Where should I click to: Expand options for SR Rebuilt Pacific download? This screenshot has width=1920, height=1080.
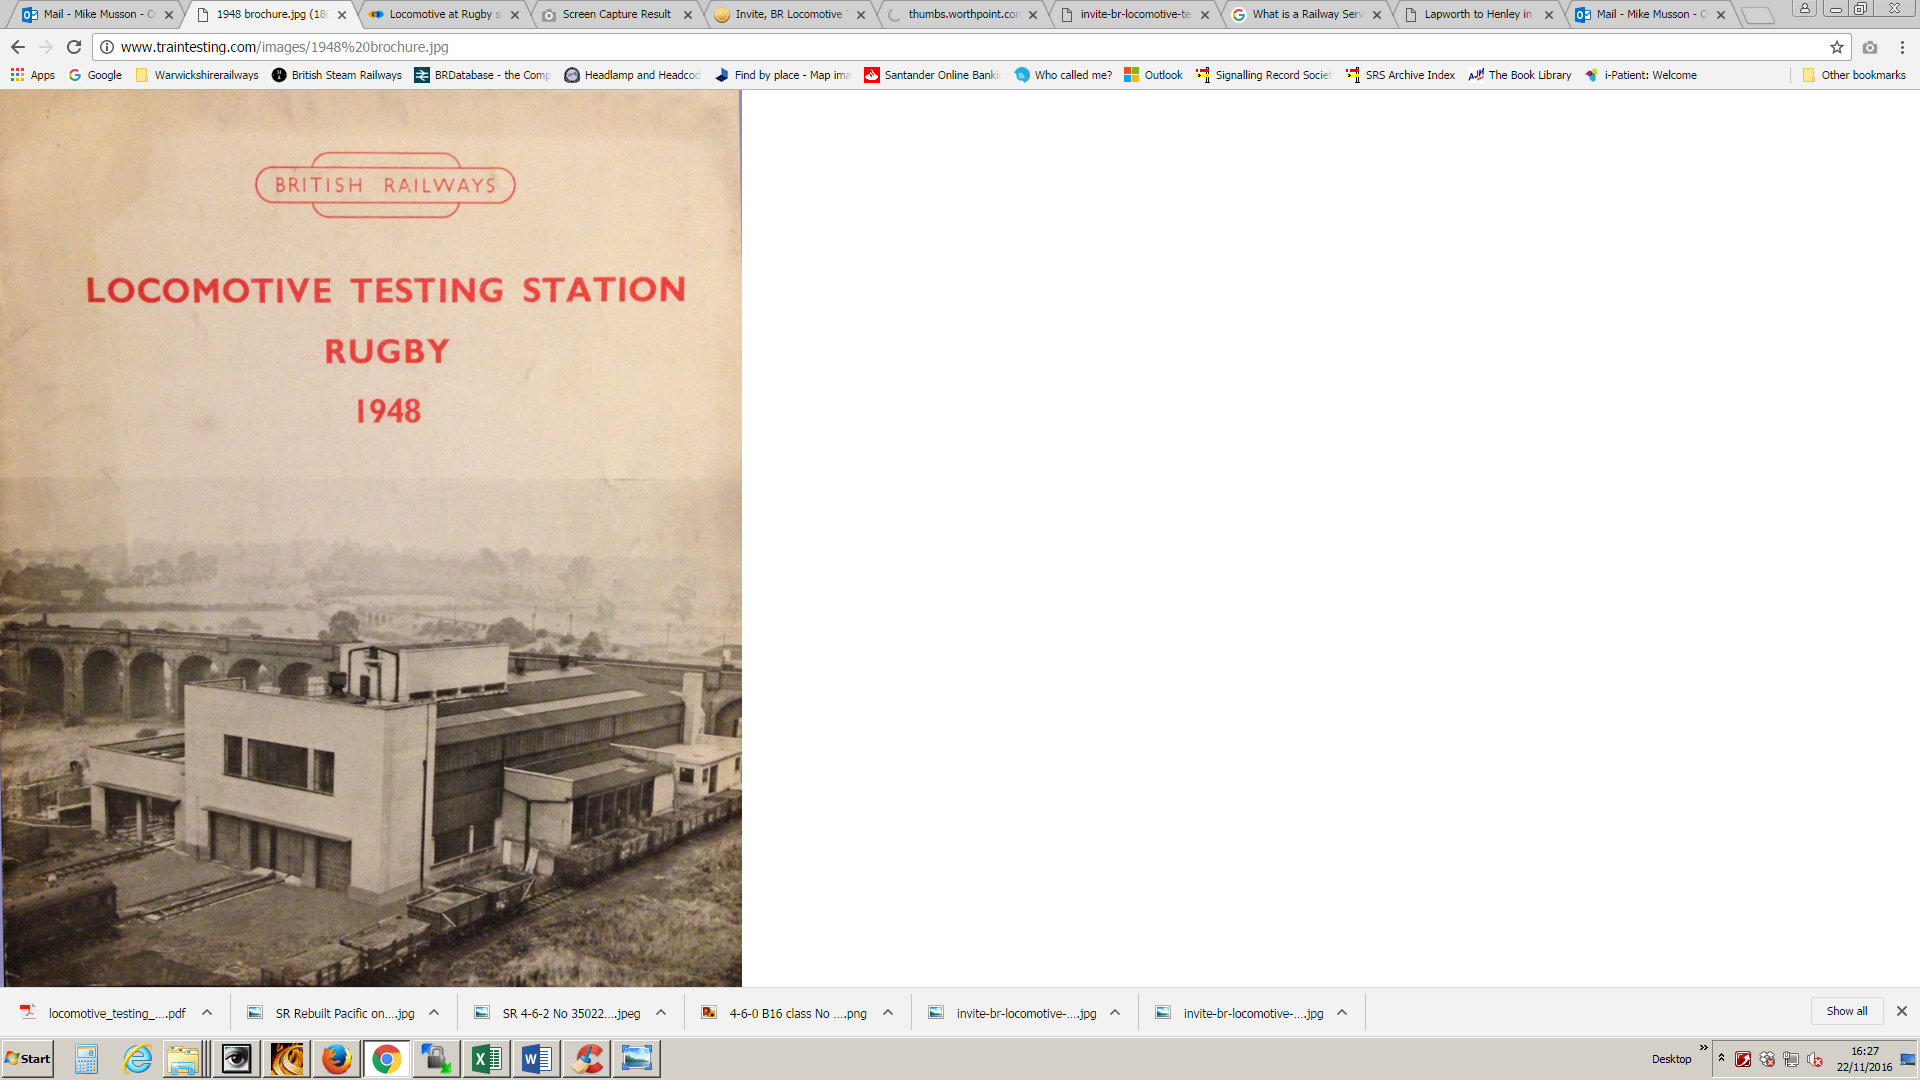click(434, 1013)
